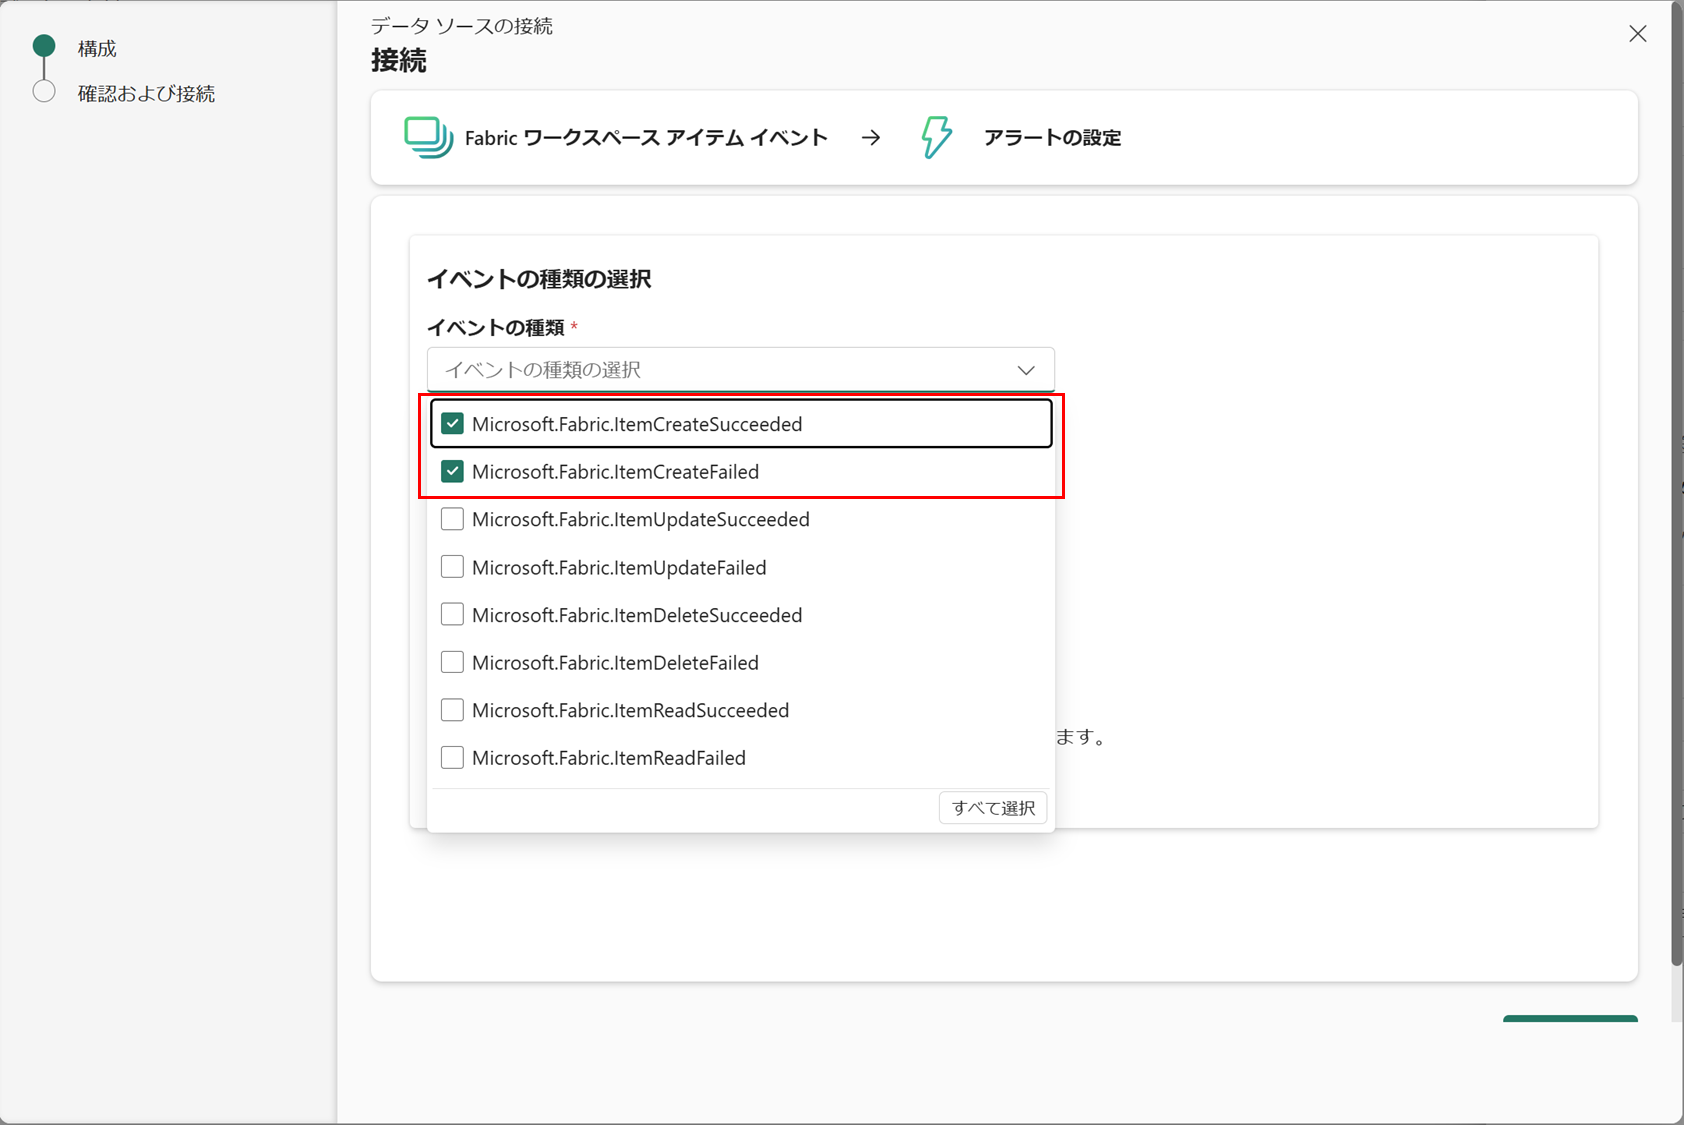
Task: Click the partially visible green button at bottom right
Action: 1570,1019
